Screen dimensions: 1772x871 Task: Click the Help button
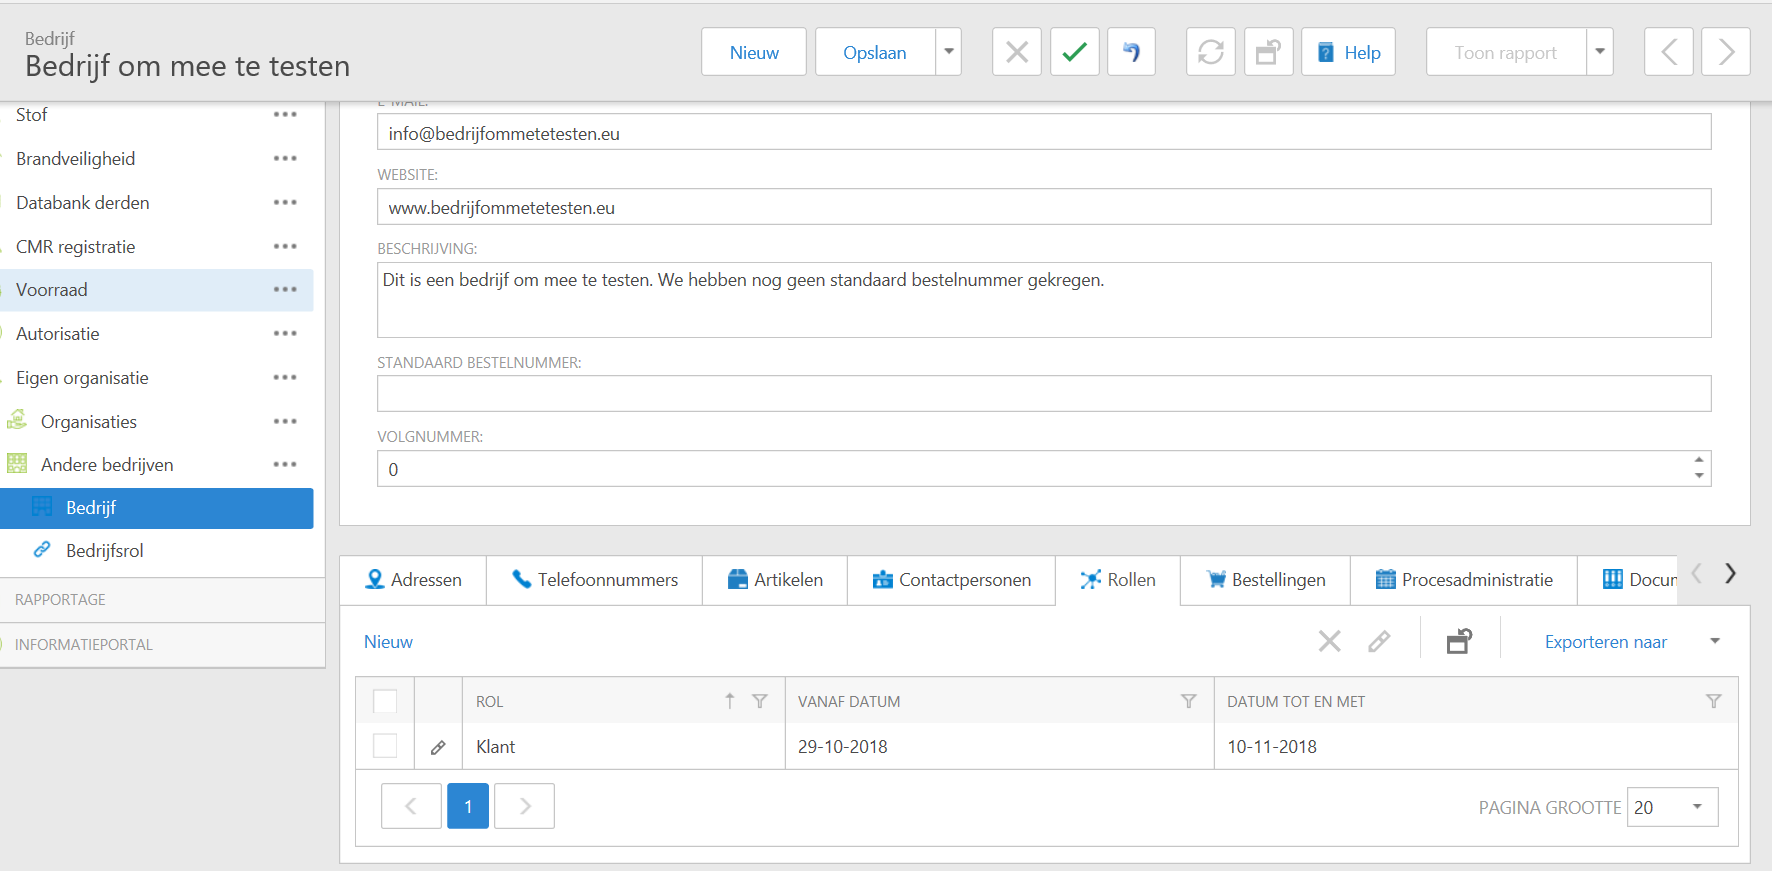(x=1349, y=52)
